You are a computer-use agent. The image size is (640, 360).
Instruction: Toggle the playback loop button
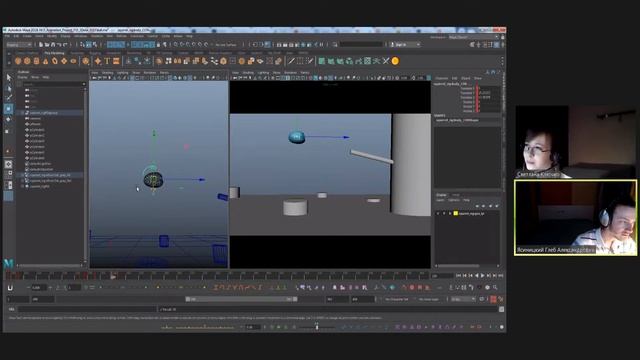point(482,299)
